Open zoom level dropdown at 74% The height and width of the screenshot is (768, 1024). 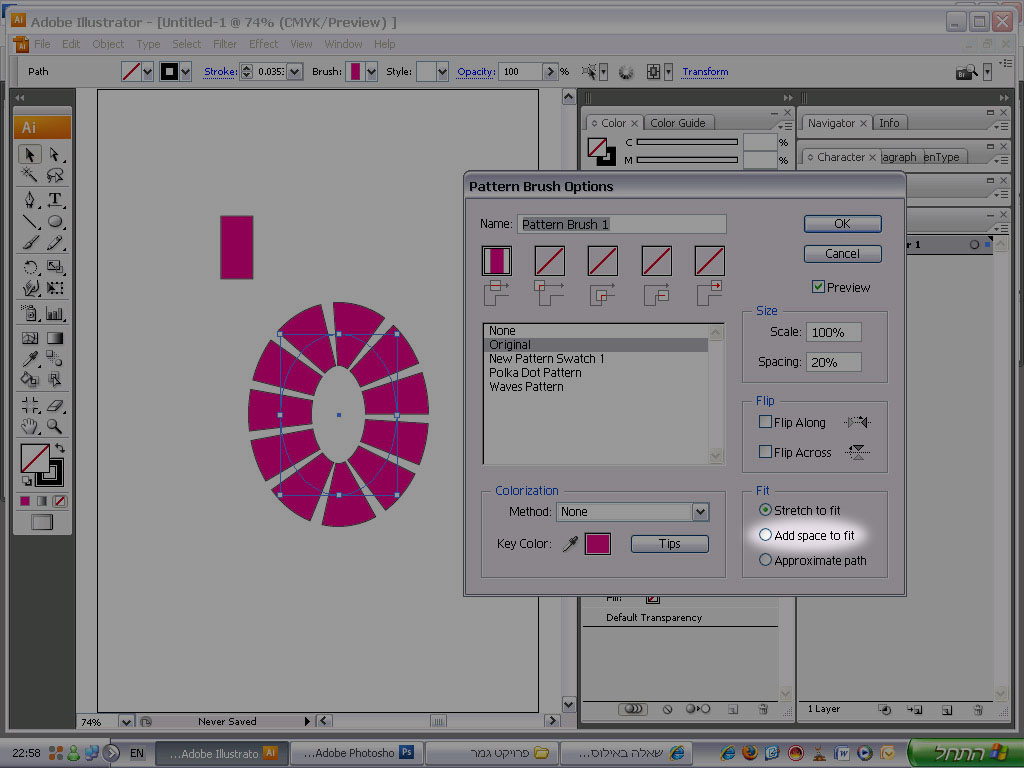coord(126,722)
